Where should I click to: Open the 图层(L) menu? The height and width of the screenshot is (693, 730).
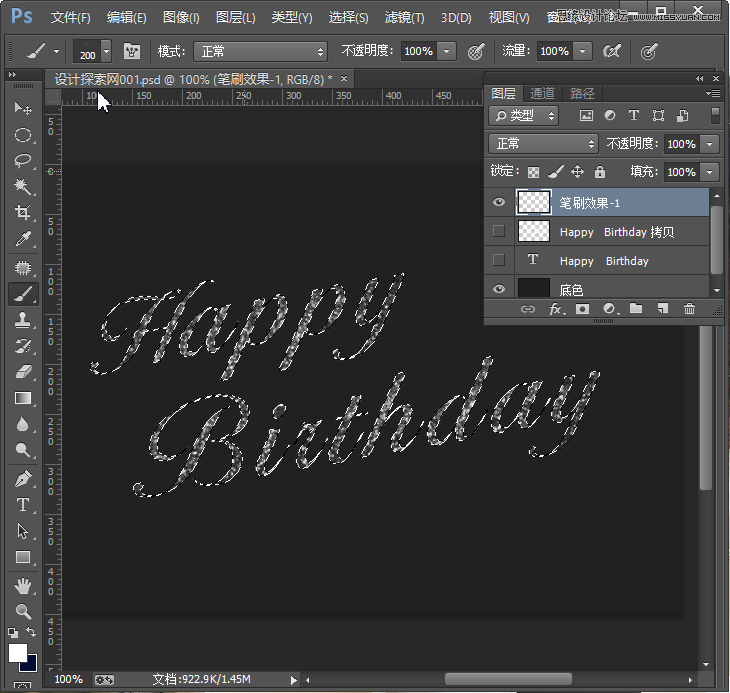pos(236,18)
